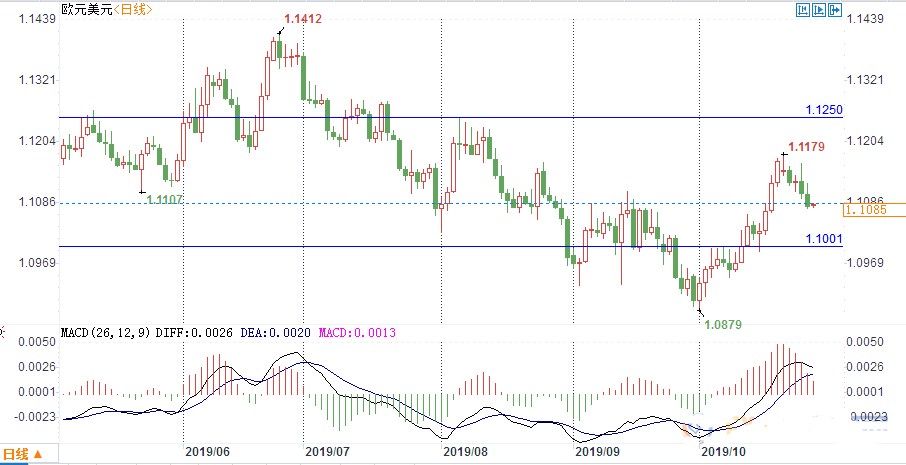Click the scroll-to-start chart icon
Viewport: 906px width, 465px height.
pos(801,11)
